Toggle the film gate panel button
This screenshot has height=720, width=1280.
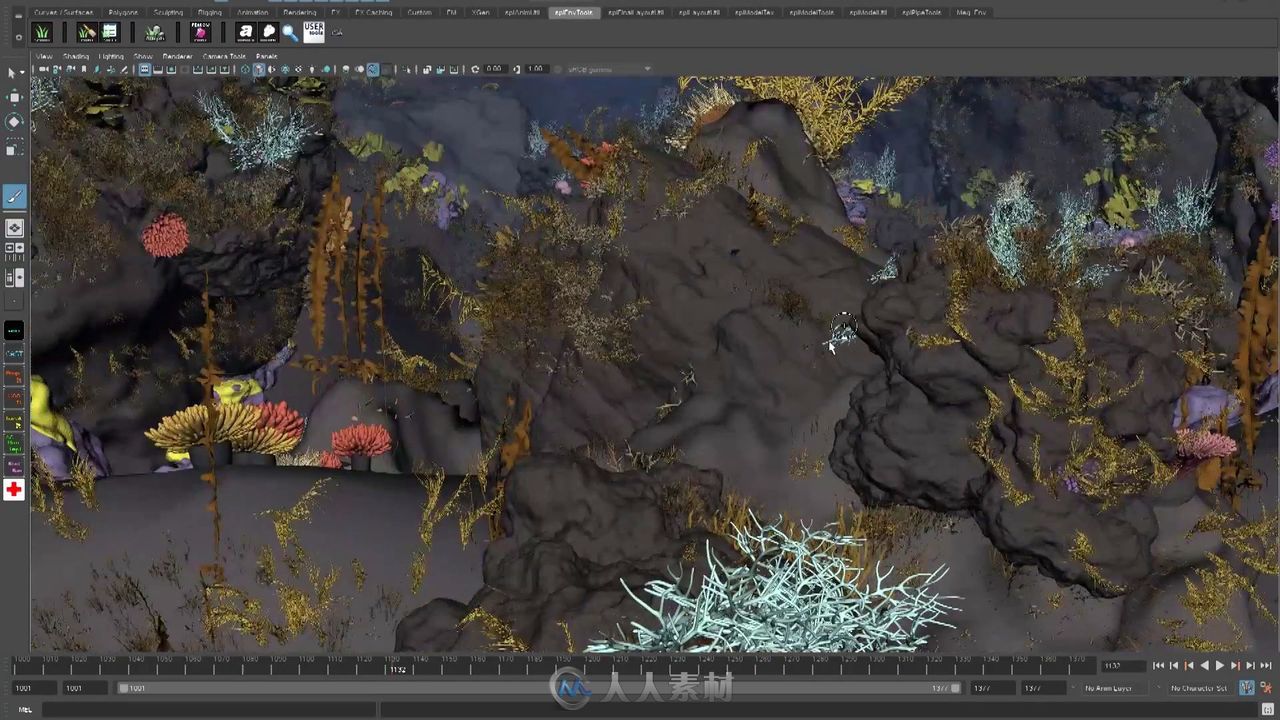click(x=158, y=69)
